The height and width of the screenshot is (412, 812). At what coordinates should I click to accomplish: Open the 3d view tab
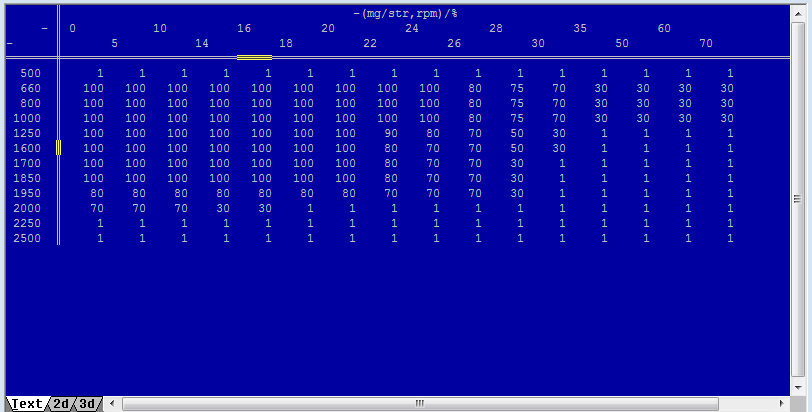[88, 404]
